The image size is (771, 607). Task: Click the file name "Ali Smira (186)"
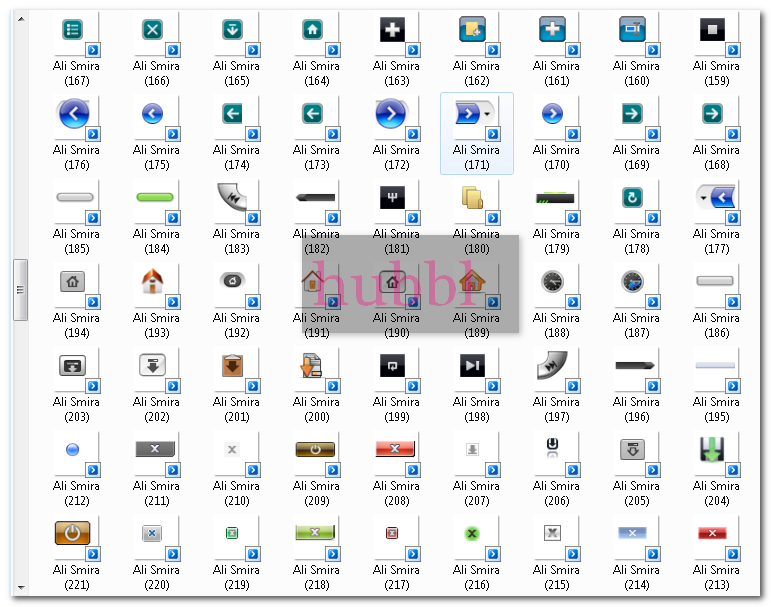716,325
